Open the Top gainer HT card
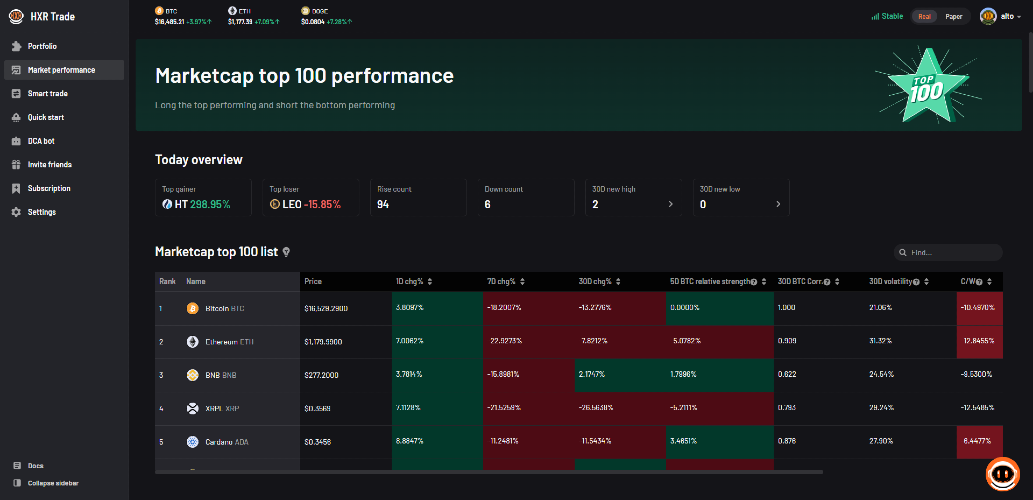Viewport: 1033px width, 500px height. pos(203,197)
